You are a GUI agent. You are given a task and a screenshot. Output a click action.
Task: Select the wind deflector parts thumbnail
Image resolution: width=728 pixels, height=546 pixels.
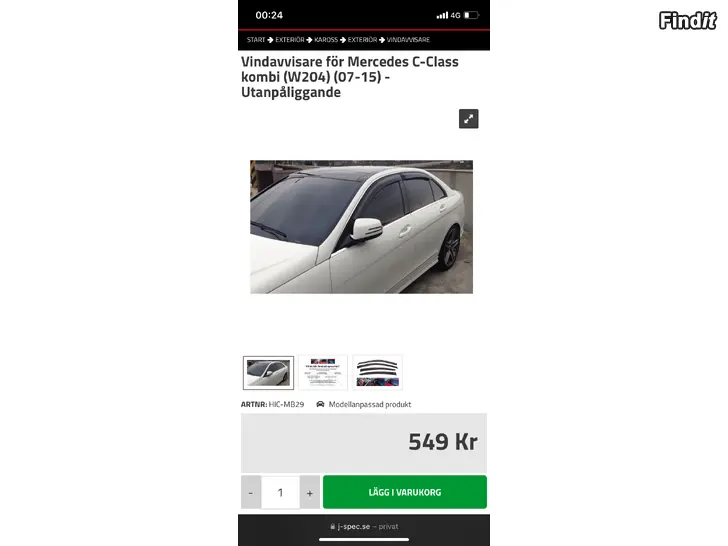point(377,373)
